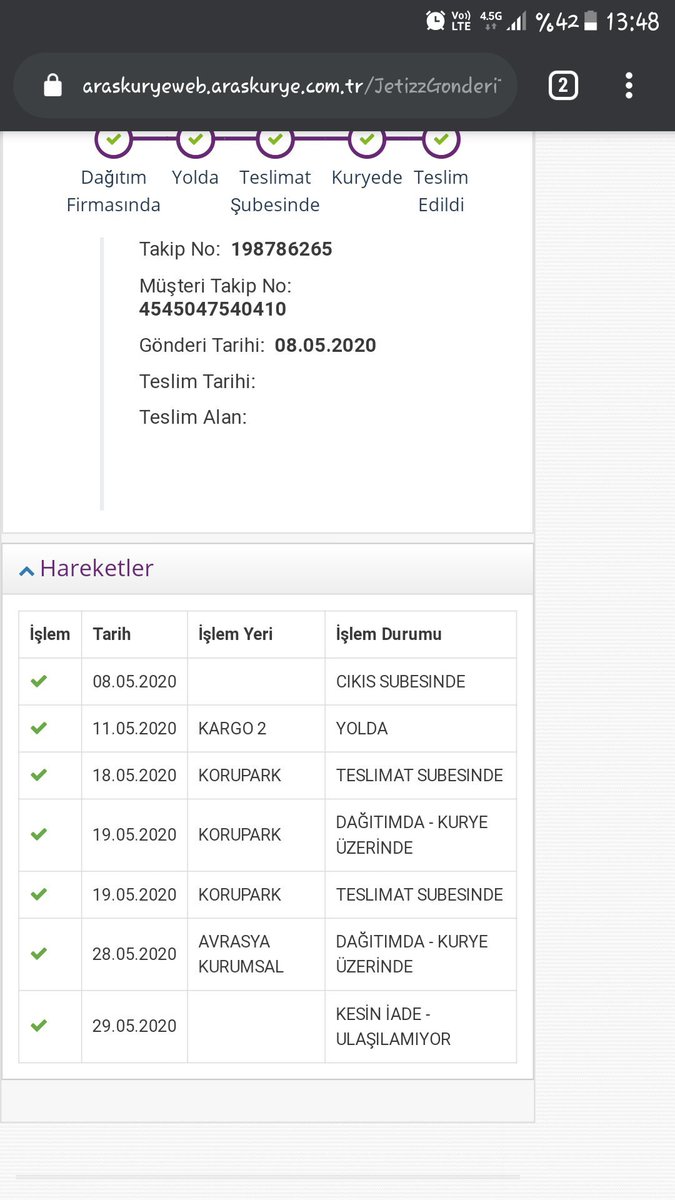Tap the lock icon in address bar

pyautogui.click(x=53, y=86)
